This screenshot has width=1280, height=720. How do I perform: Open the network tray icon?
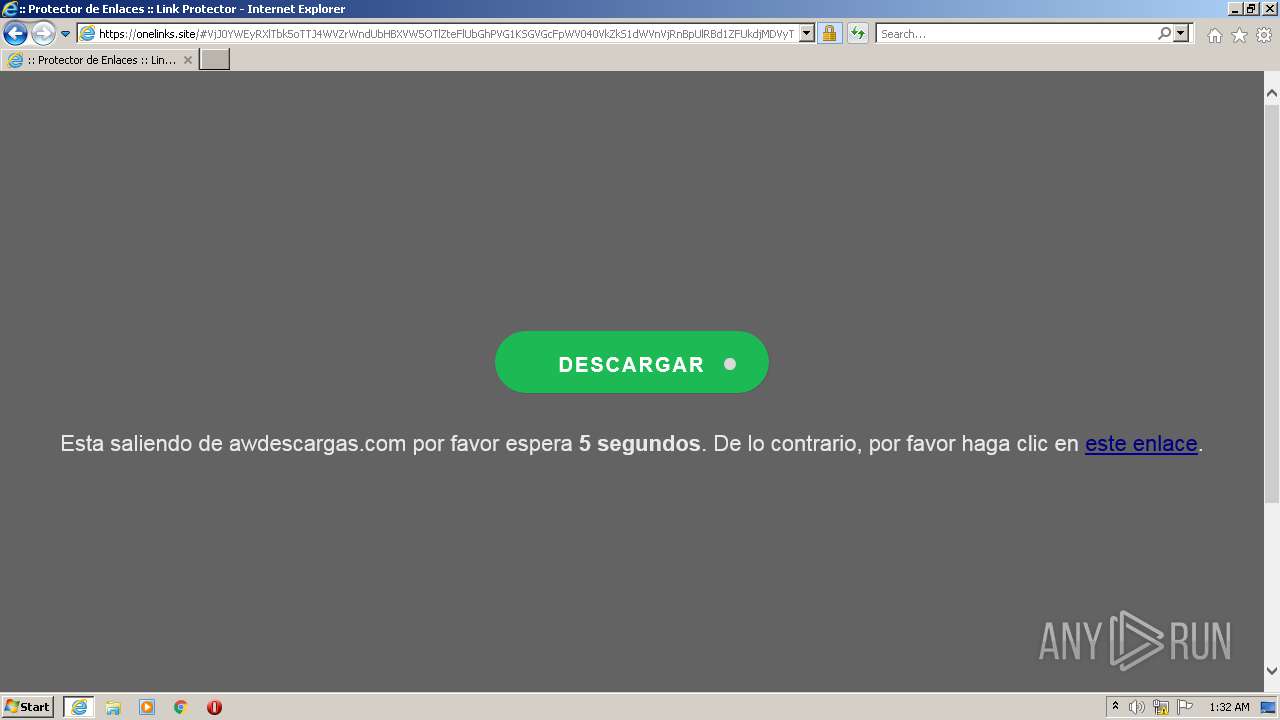(x=1161, y=707)
